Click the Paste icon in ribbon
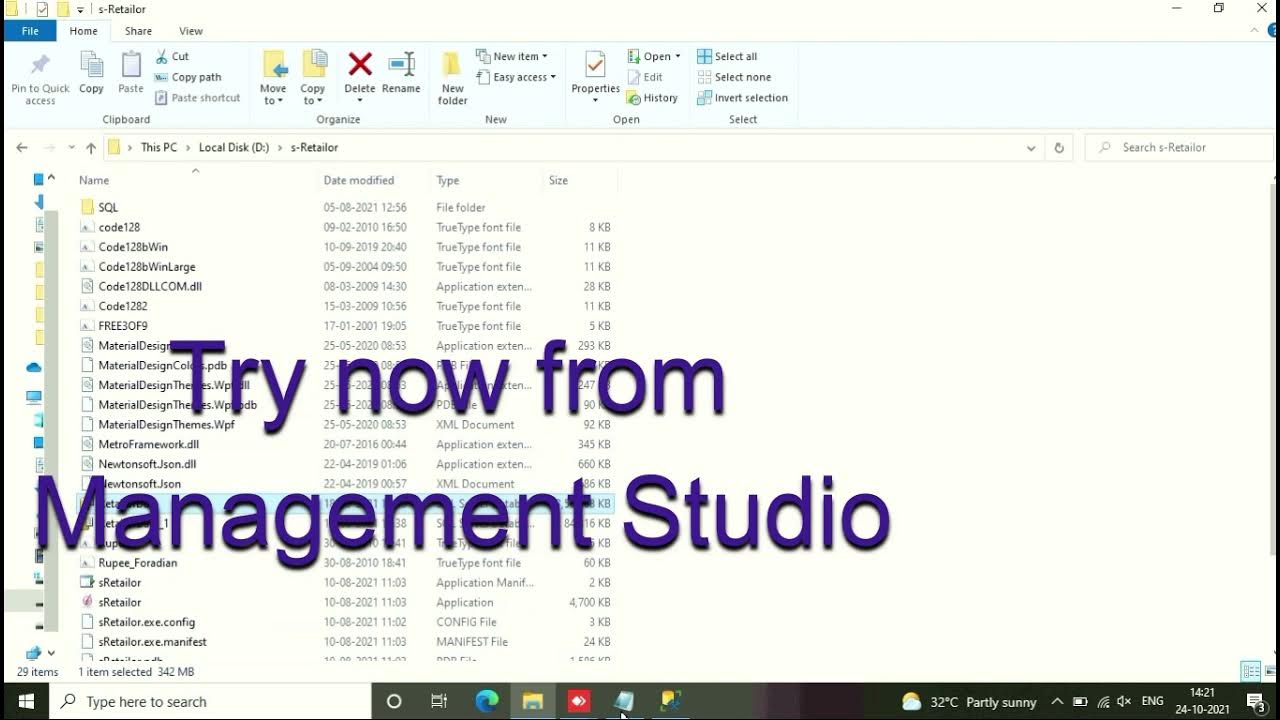The height and width of the screenshot is (720, 1280). tap(131, 65)
